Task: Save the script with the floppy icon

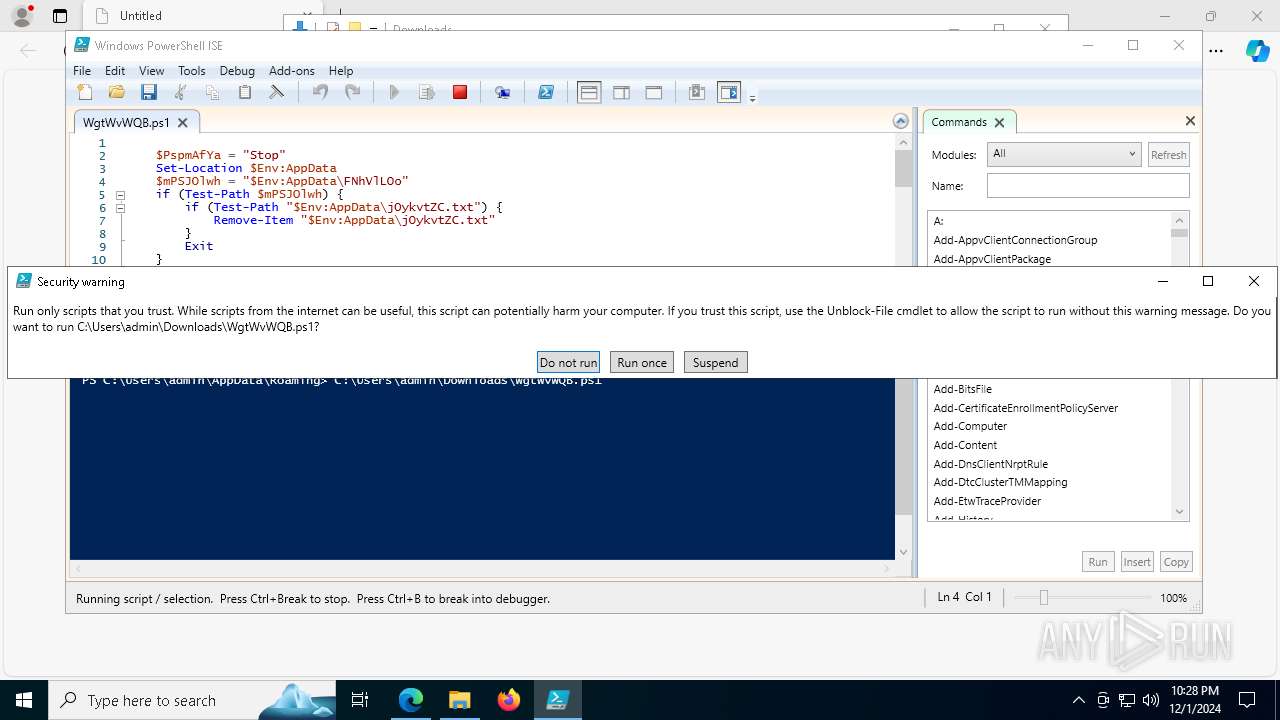Action: tap(149, 93)
